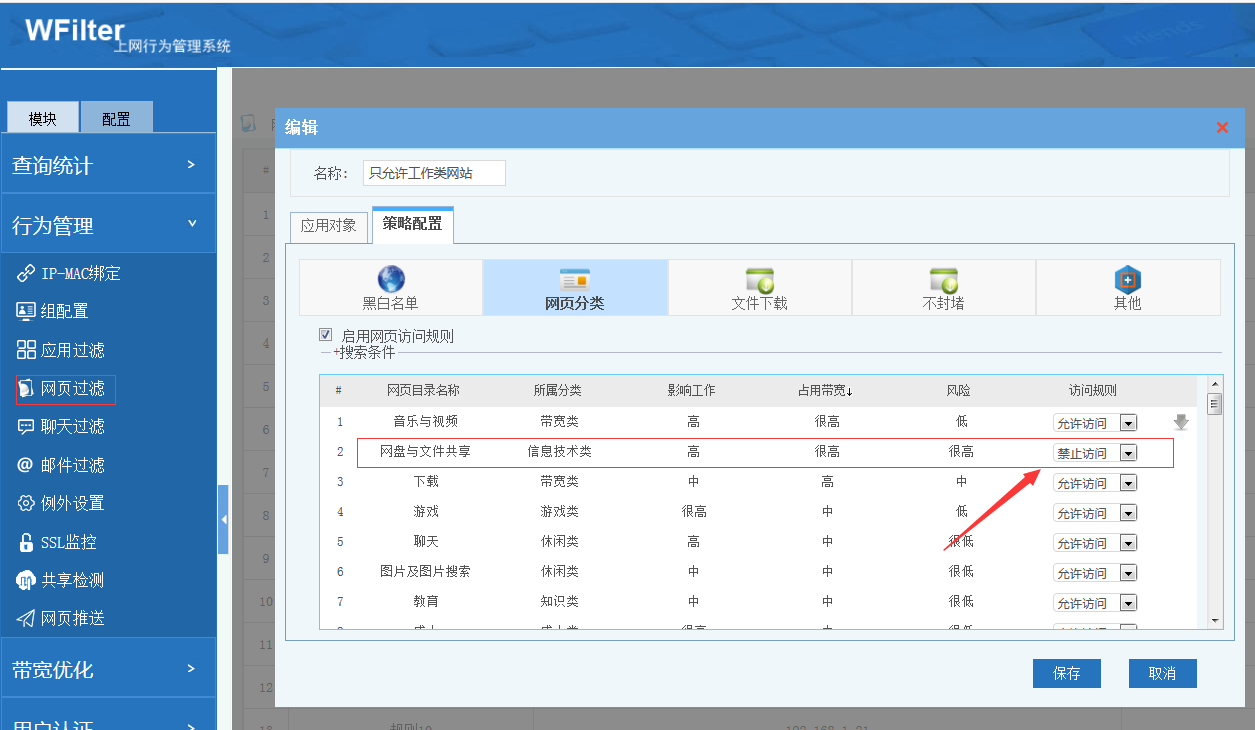Open access rule dropdown for 网盘与文件共享
The height and width of the screenshot is (730, 1255).
tap(1128, 453)
